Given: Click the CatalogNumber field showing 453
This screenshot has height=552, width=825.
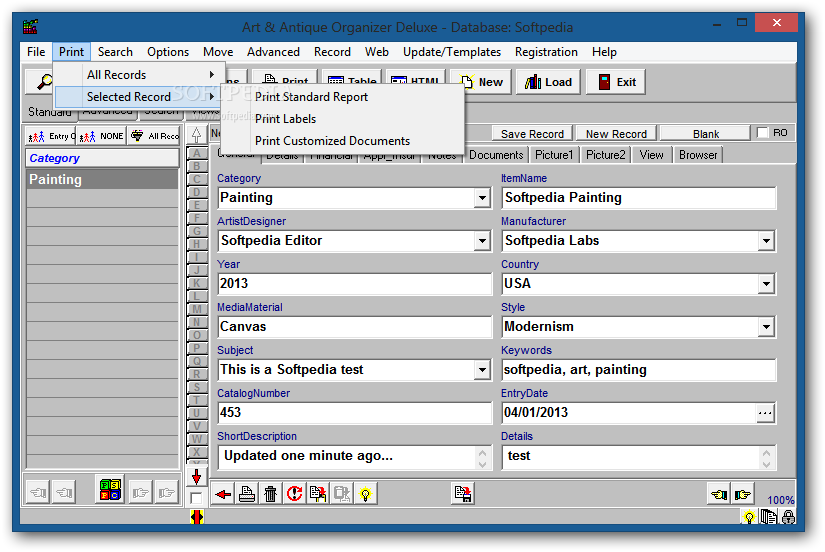Looking at the screenshot, I should [x=355, y=413].
